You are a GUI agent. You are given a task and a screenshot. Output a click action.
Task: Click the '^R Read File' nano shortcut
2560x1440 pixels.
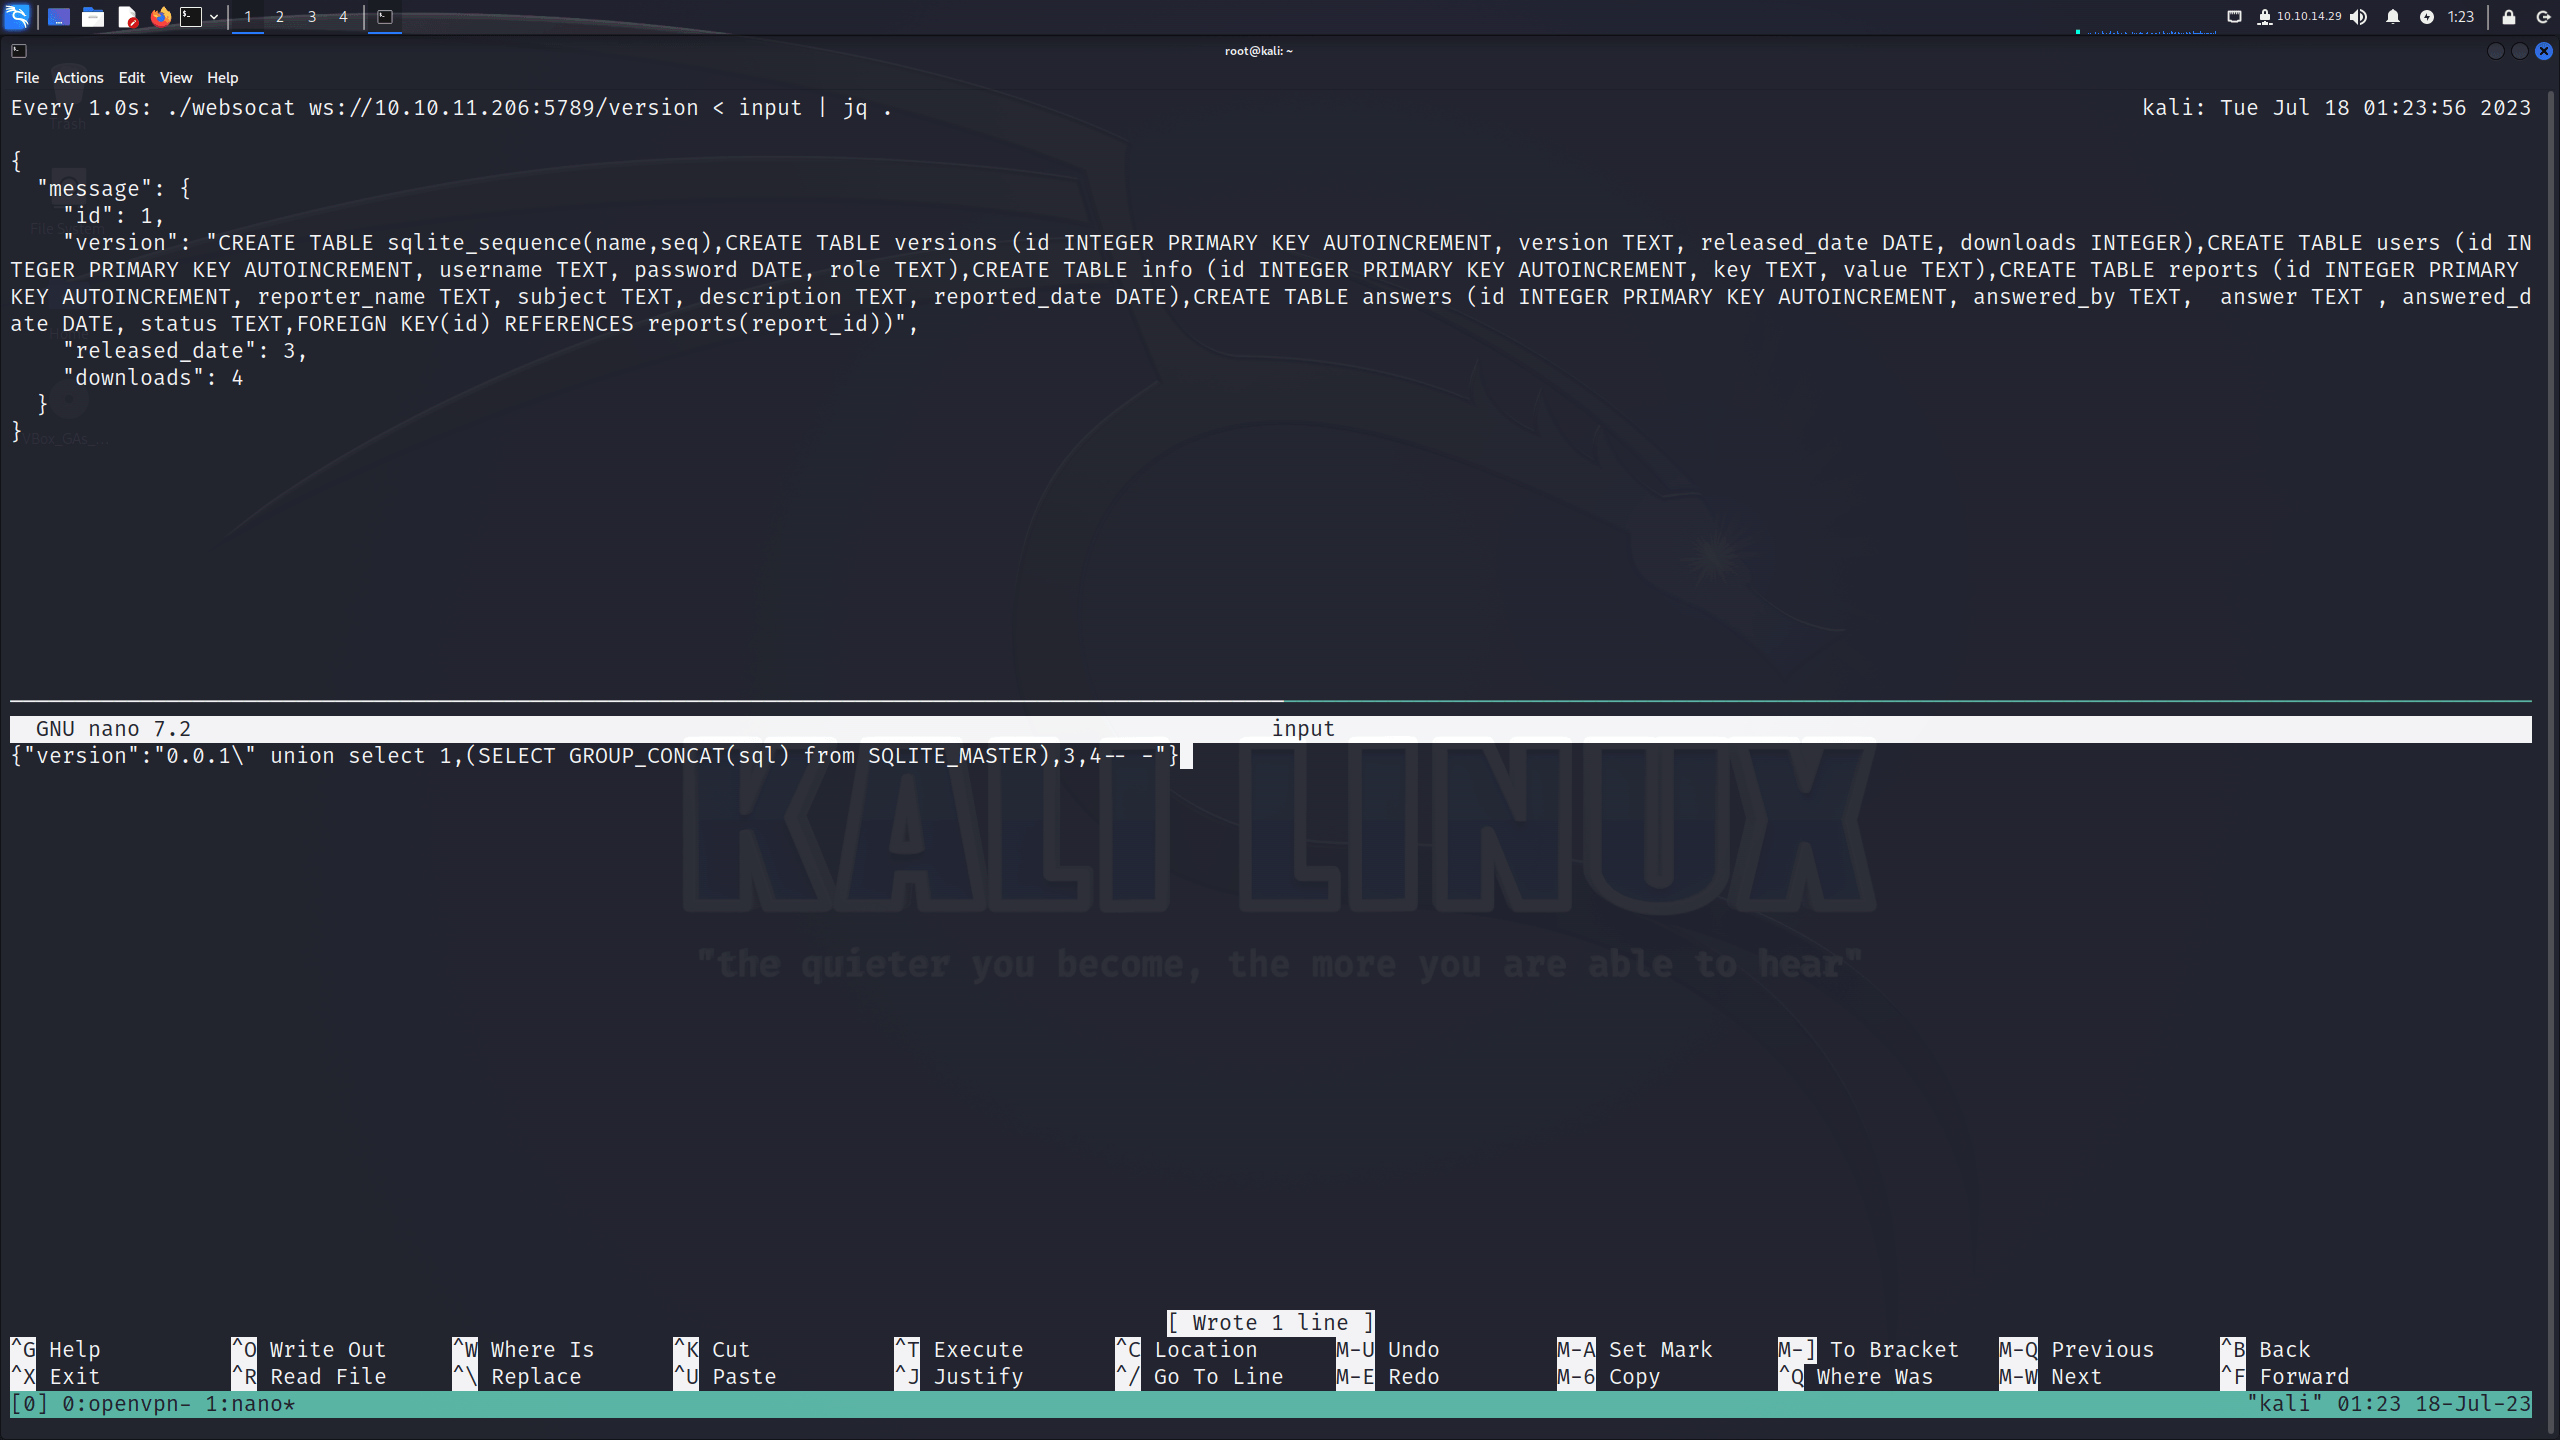(309, 1377)
